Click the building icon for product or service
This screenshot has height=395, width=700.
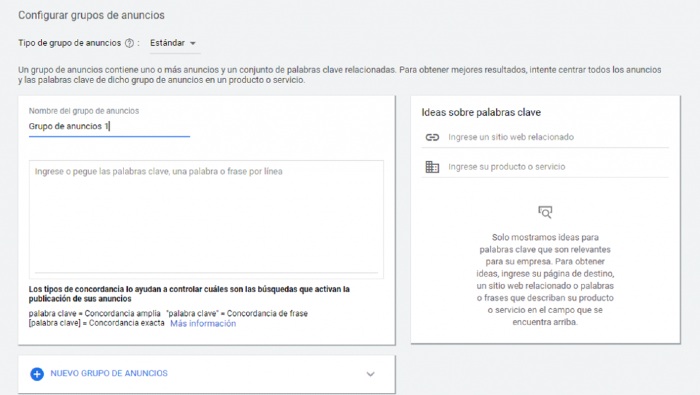(x=432, y=167)
